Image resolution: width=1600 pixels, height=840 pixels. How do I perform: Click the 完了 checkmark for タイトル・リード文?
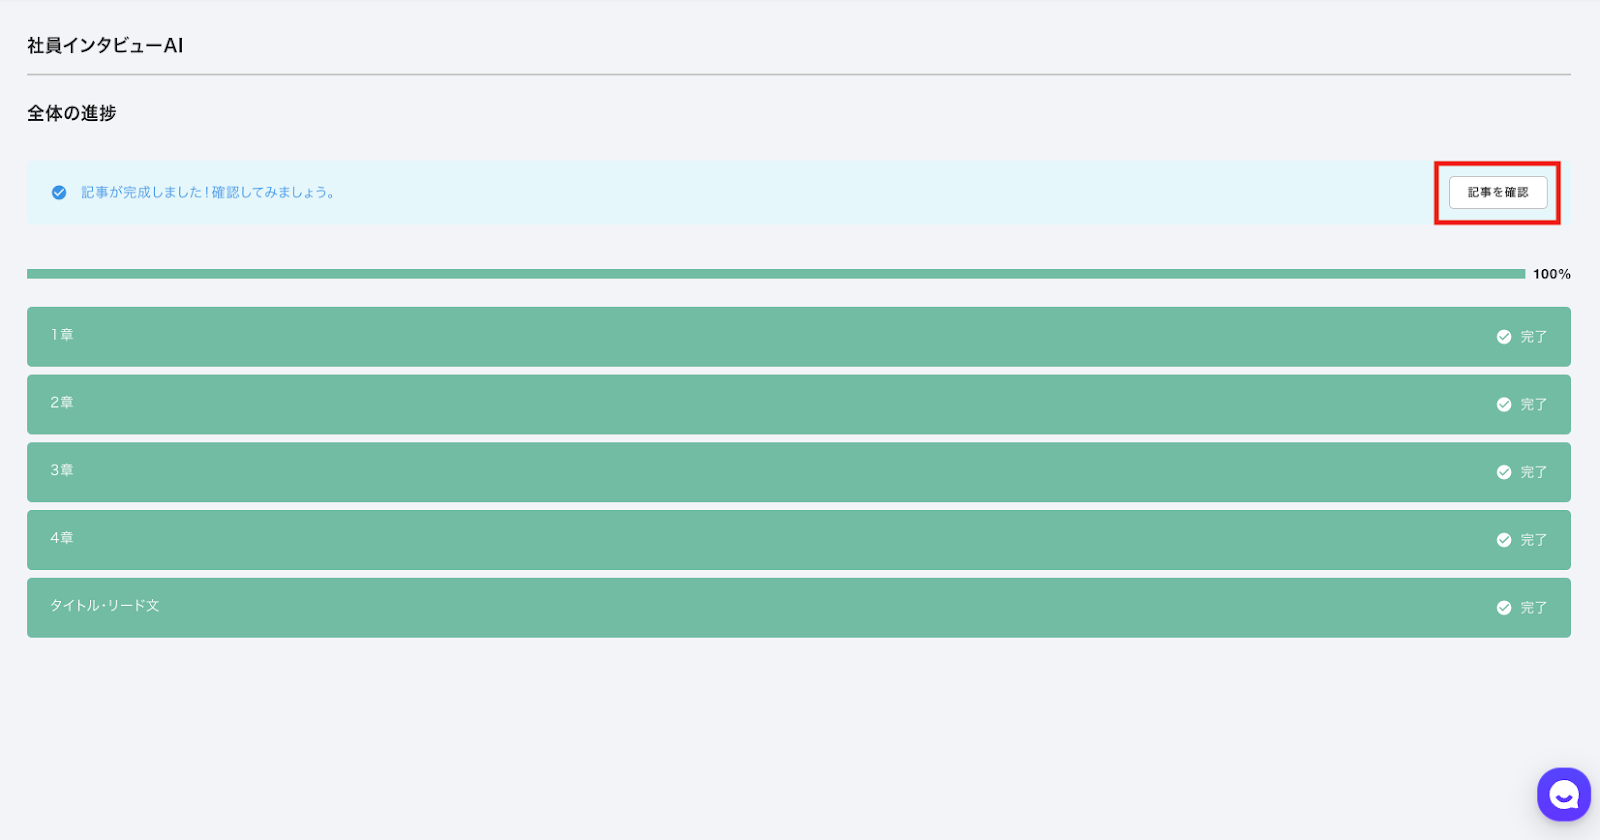tap(1503, 608)
